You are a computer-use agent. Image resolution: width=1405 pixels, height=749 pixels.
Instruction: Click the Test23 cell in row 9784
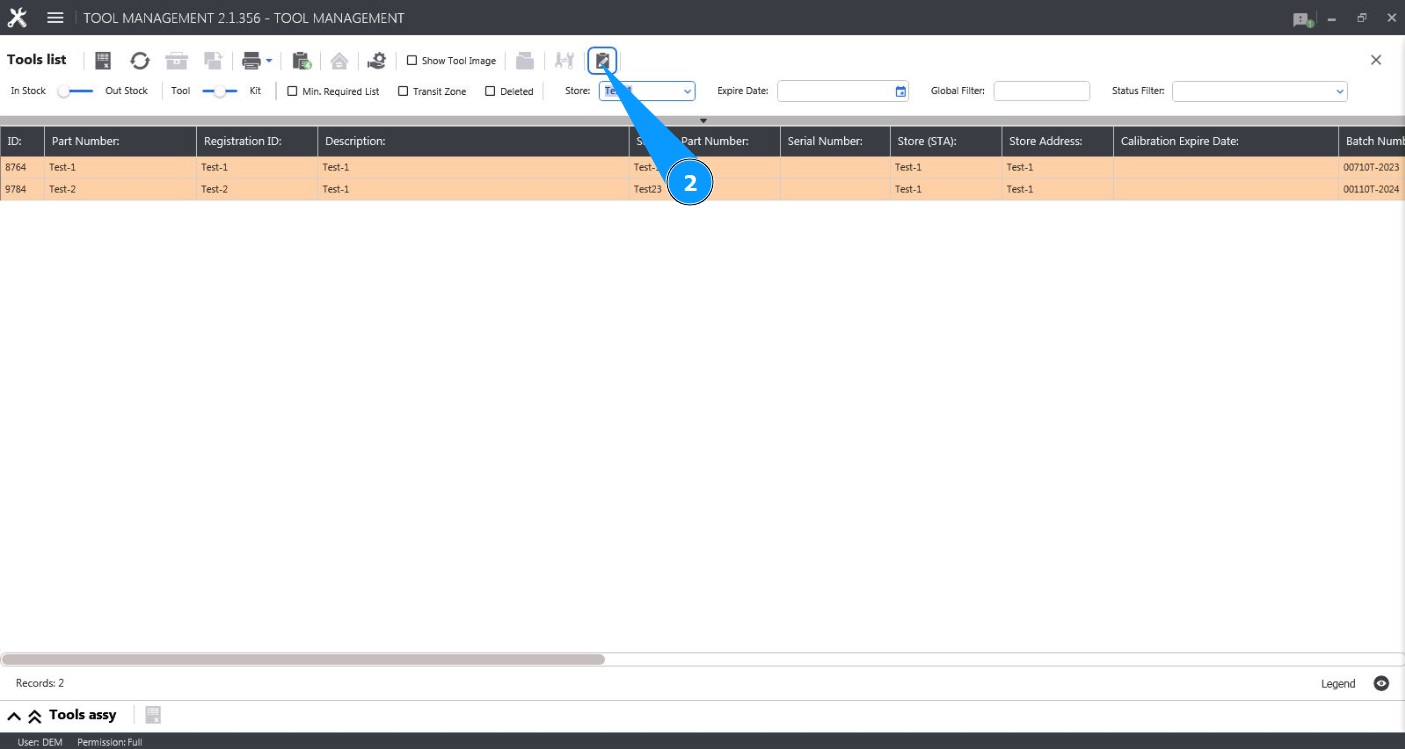[648, 189]
